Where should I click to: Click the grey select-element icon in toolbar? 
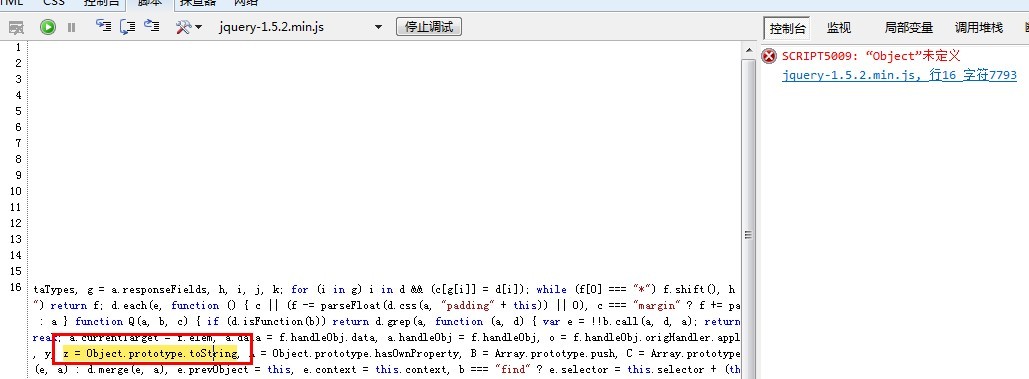pos(16,28)
